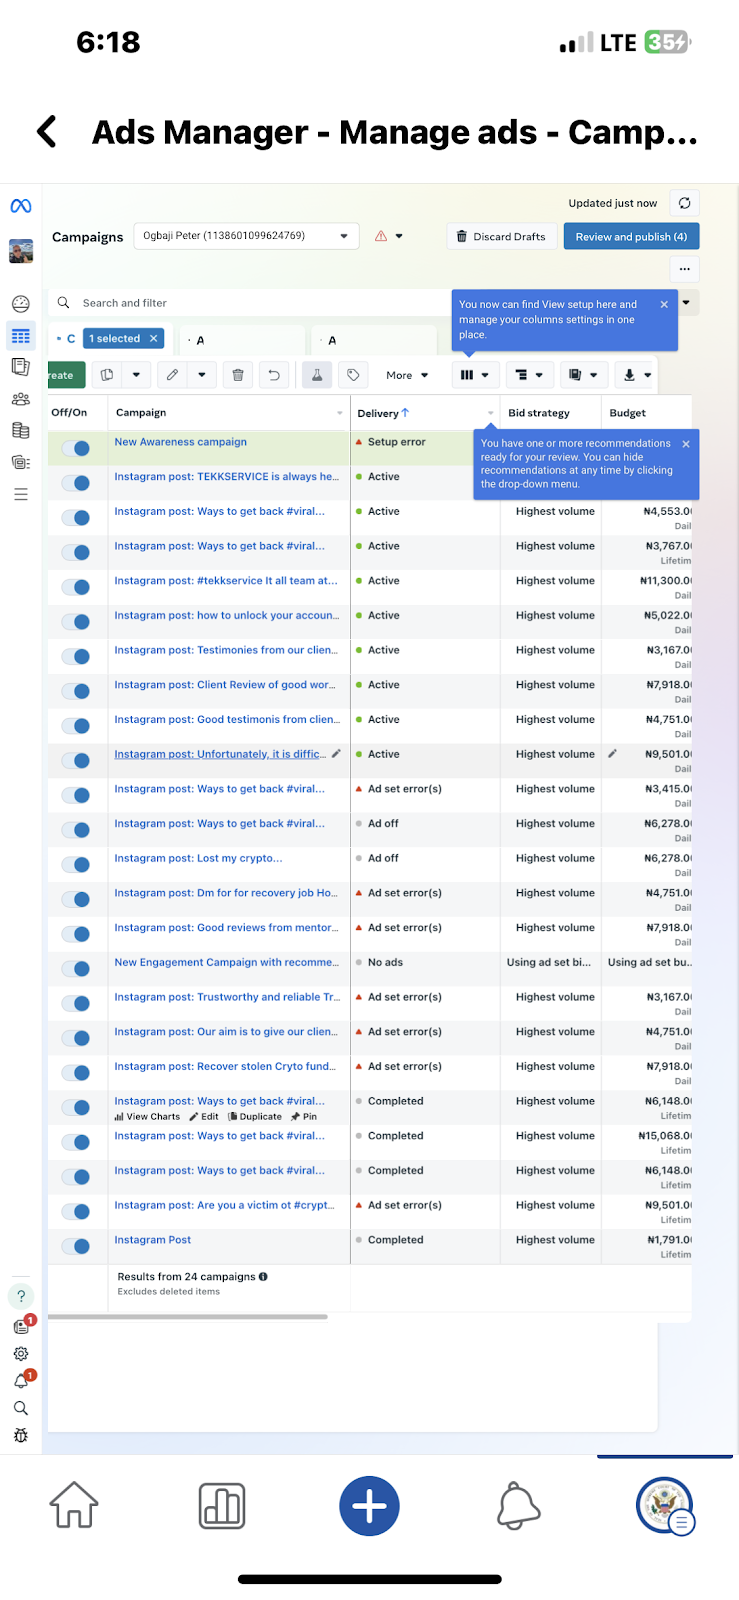
Task: Expand the More dropdown in toolbar
Action: (x=407, y=375)
